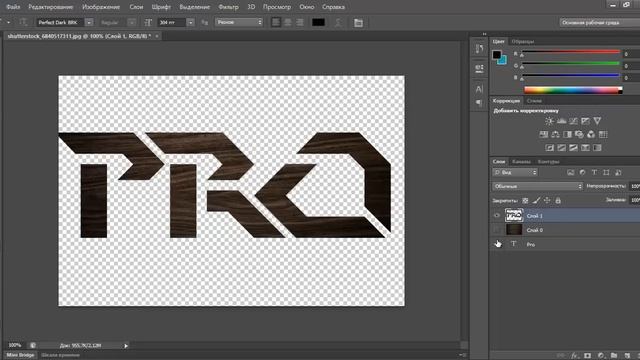Click the warp text icon
Viewport: 640px width, 360px height.
click(338, 22)
